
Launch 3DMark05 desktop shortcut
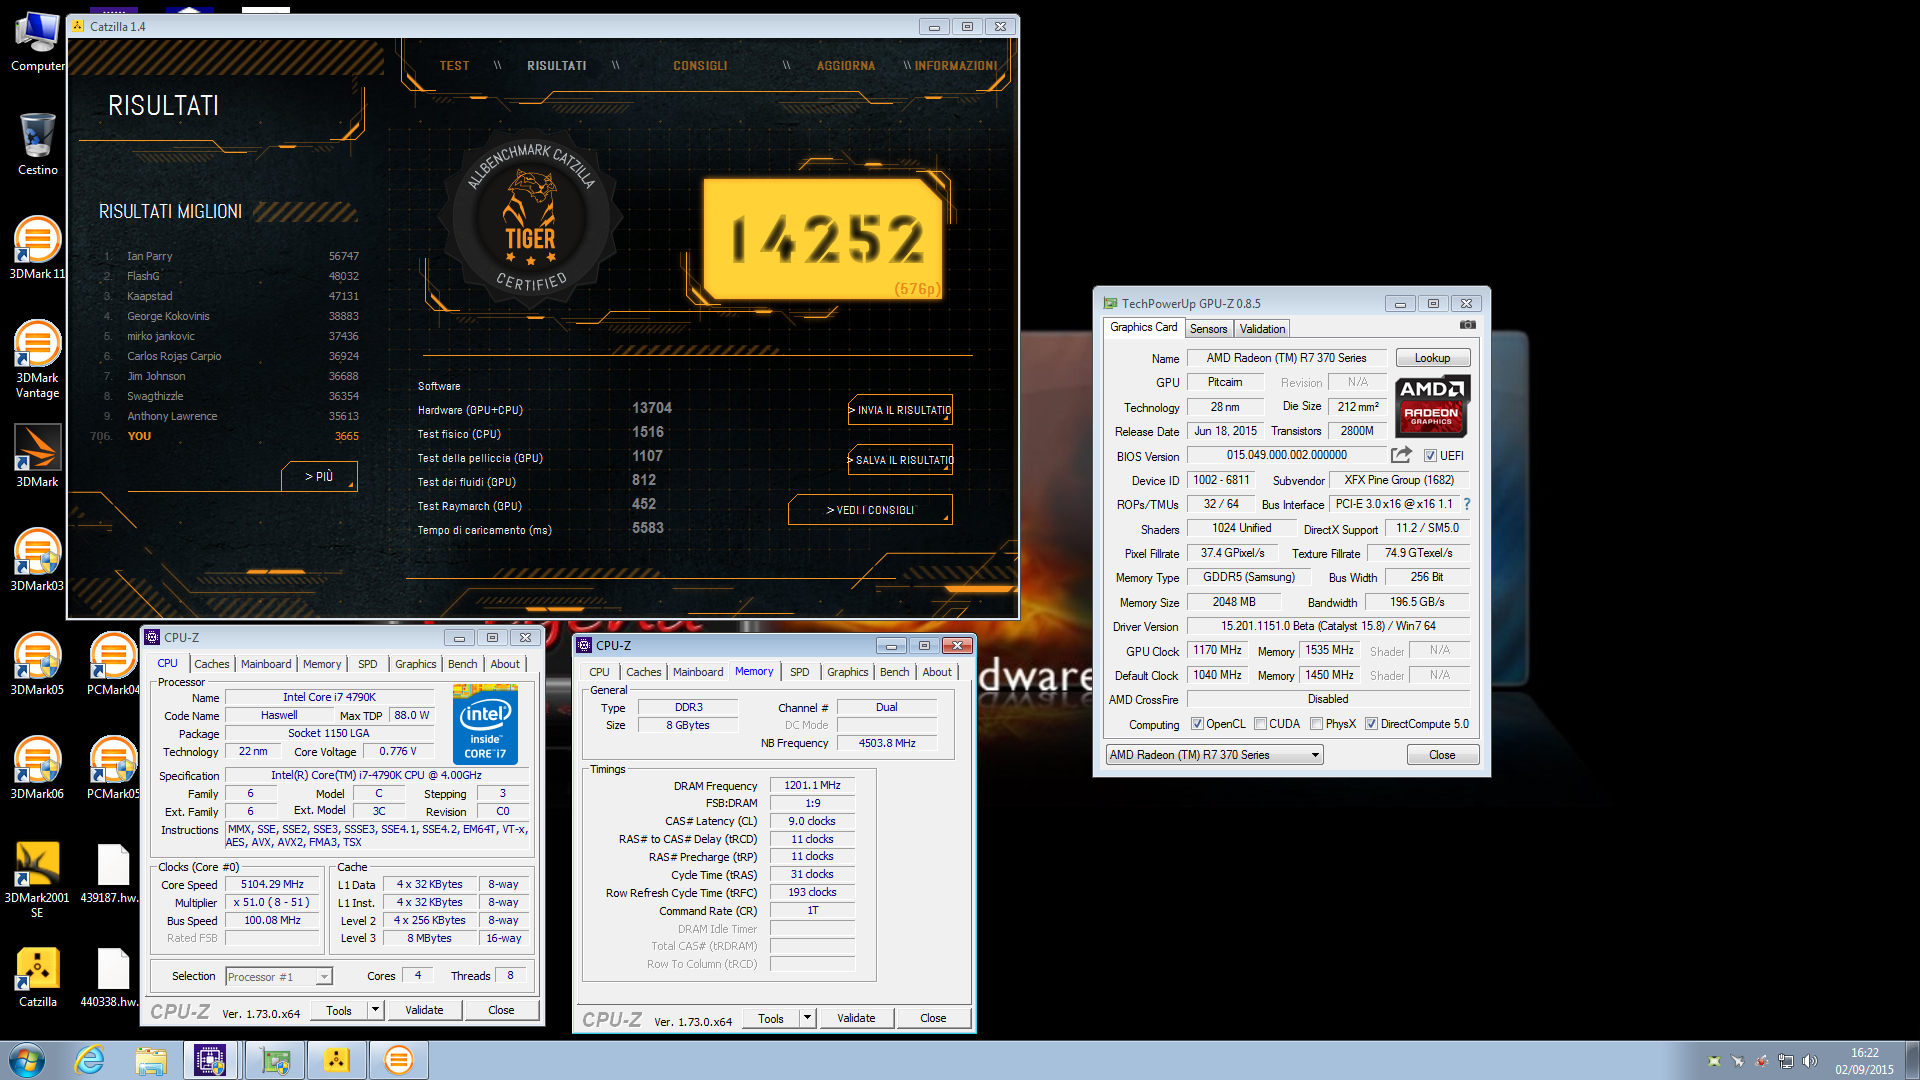37,664
